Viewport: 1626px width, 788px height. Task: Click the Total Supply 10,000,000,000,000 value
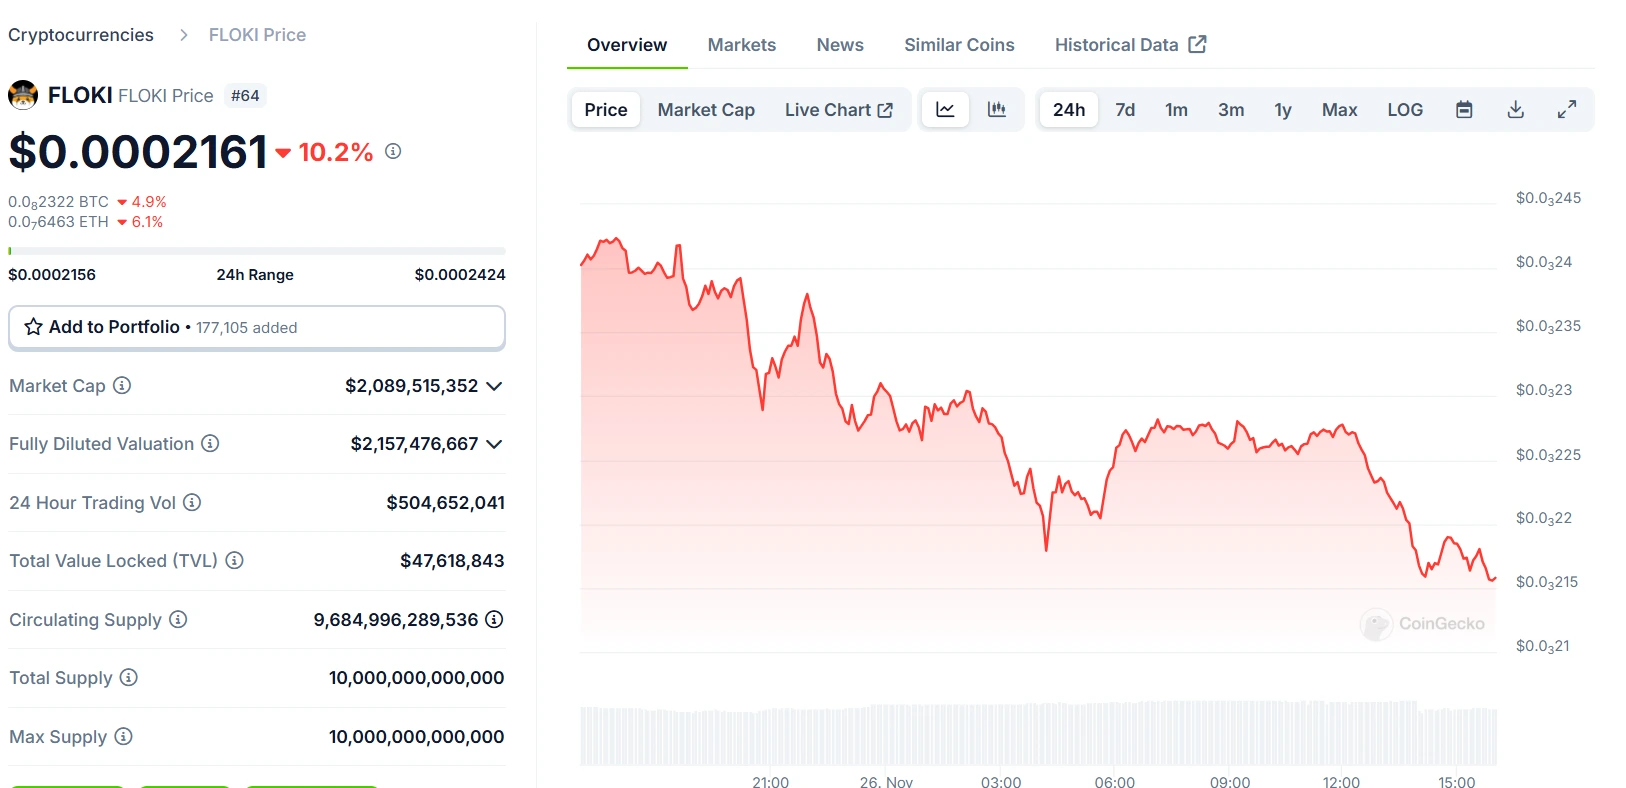pos(416,677)
